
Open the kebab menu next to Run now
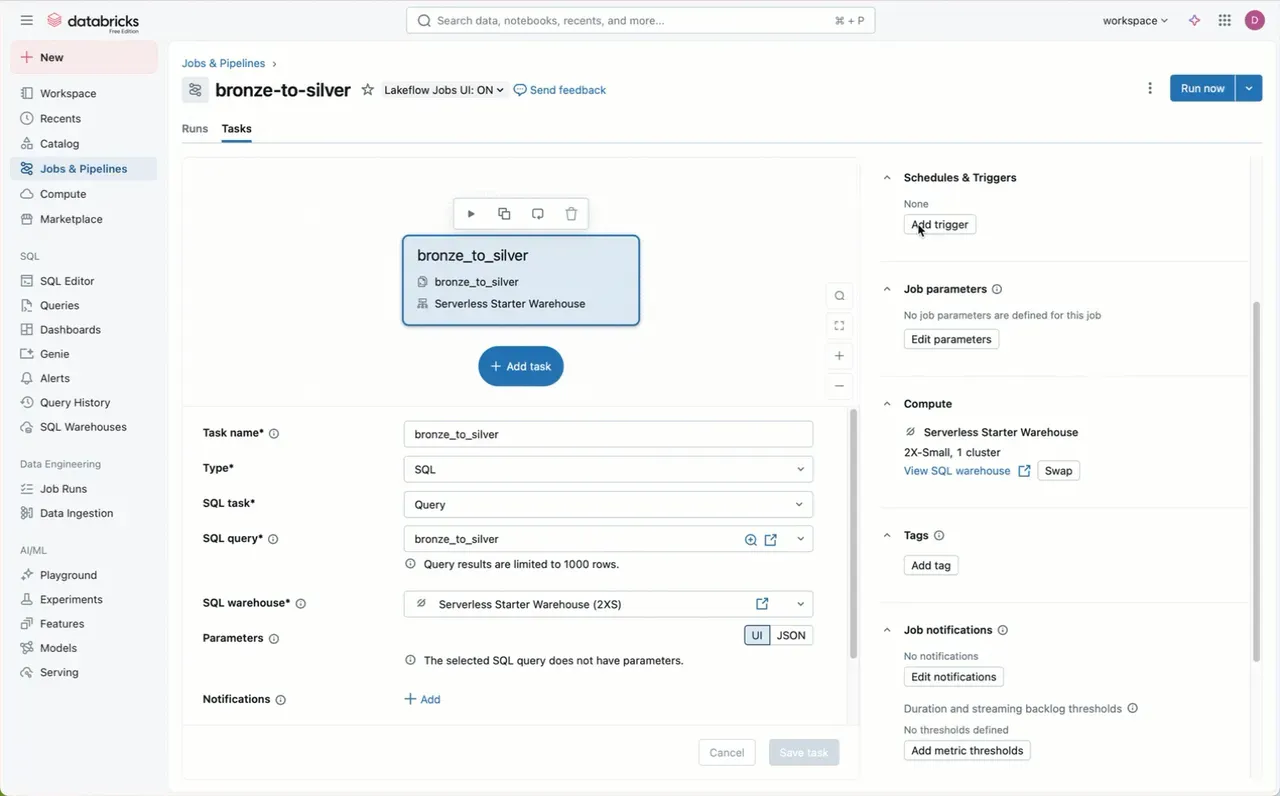1150,88
